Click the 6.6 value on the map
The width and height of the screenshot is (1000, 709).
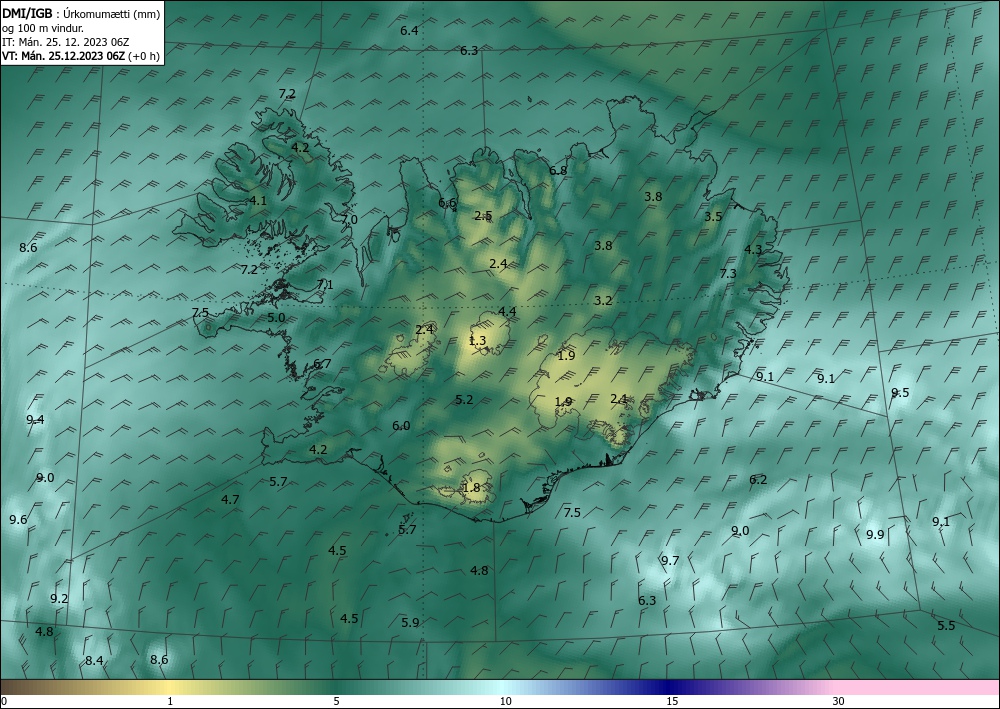click(447, 203)
